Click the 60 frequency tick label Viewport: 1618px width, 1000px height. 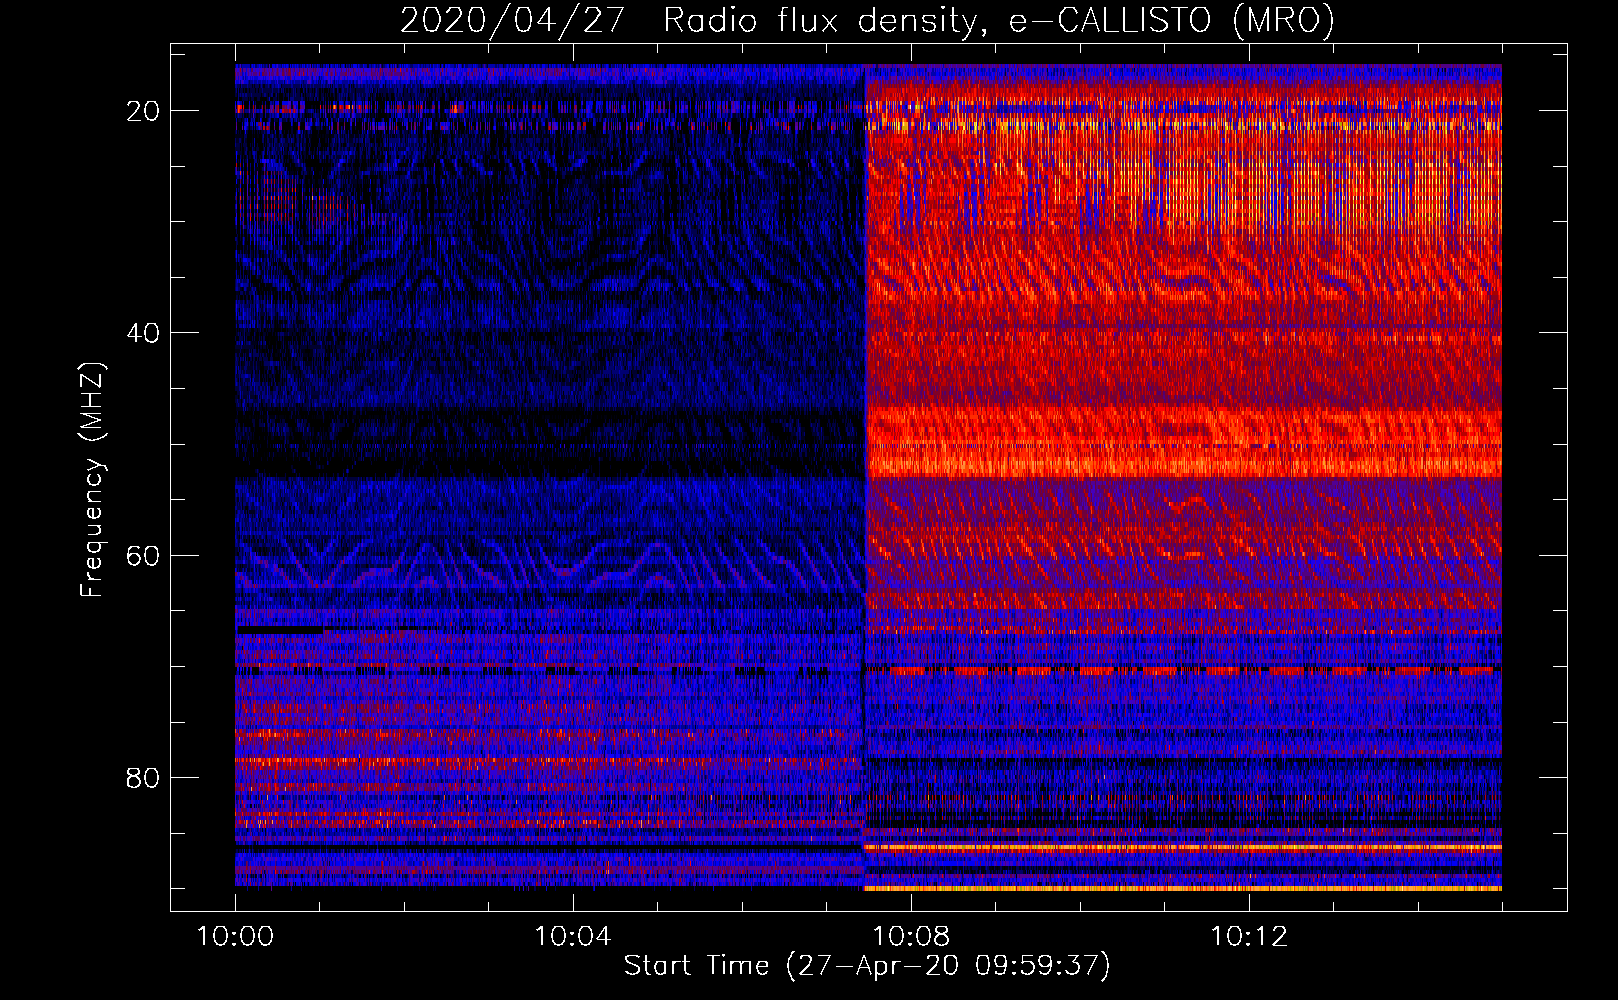(144, 556)
